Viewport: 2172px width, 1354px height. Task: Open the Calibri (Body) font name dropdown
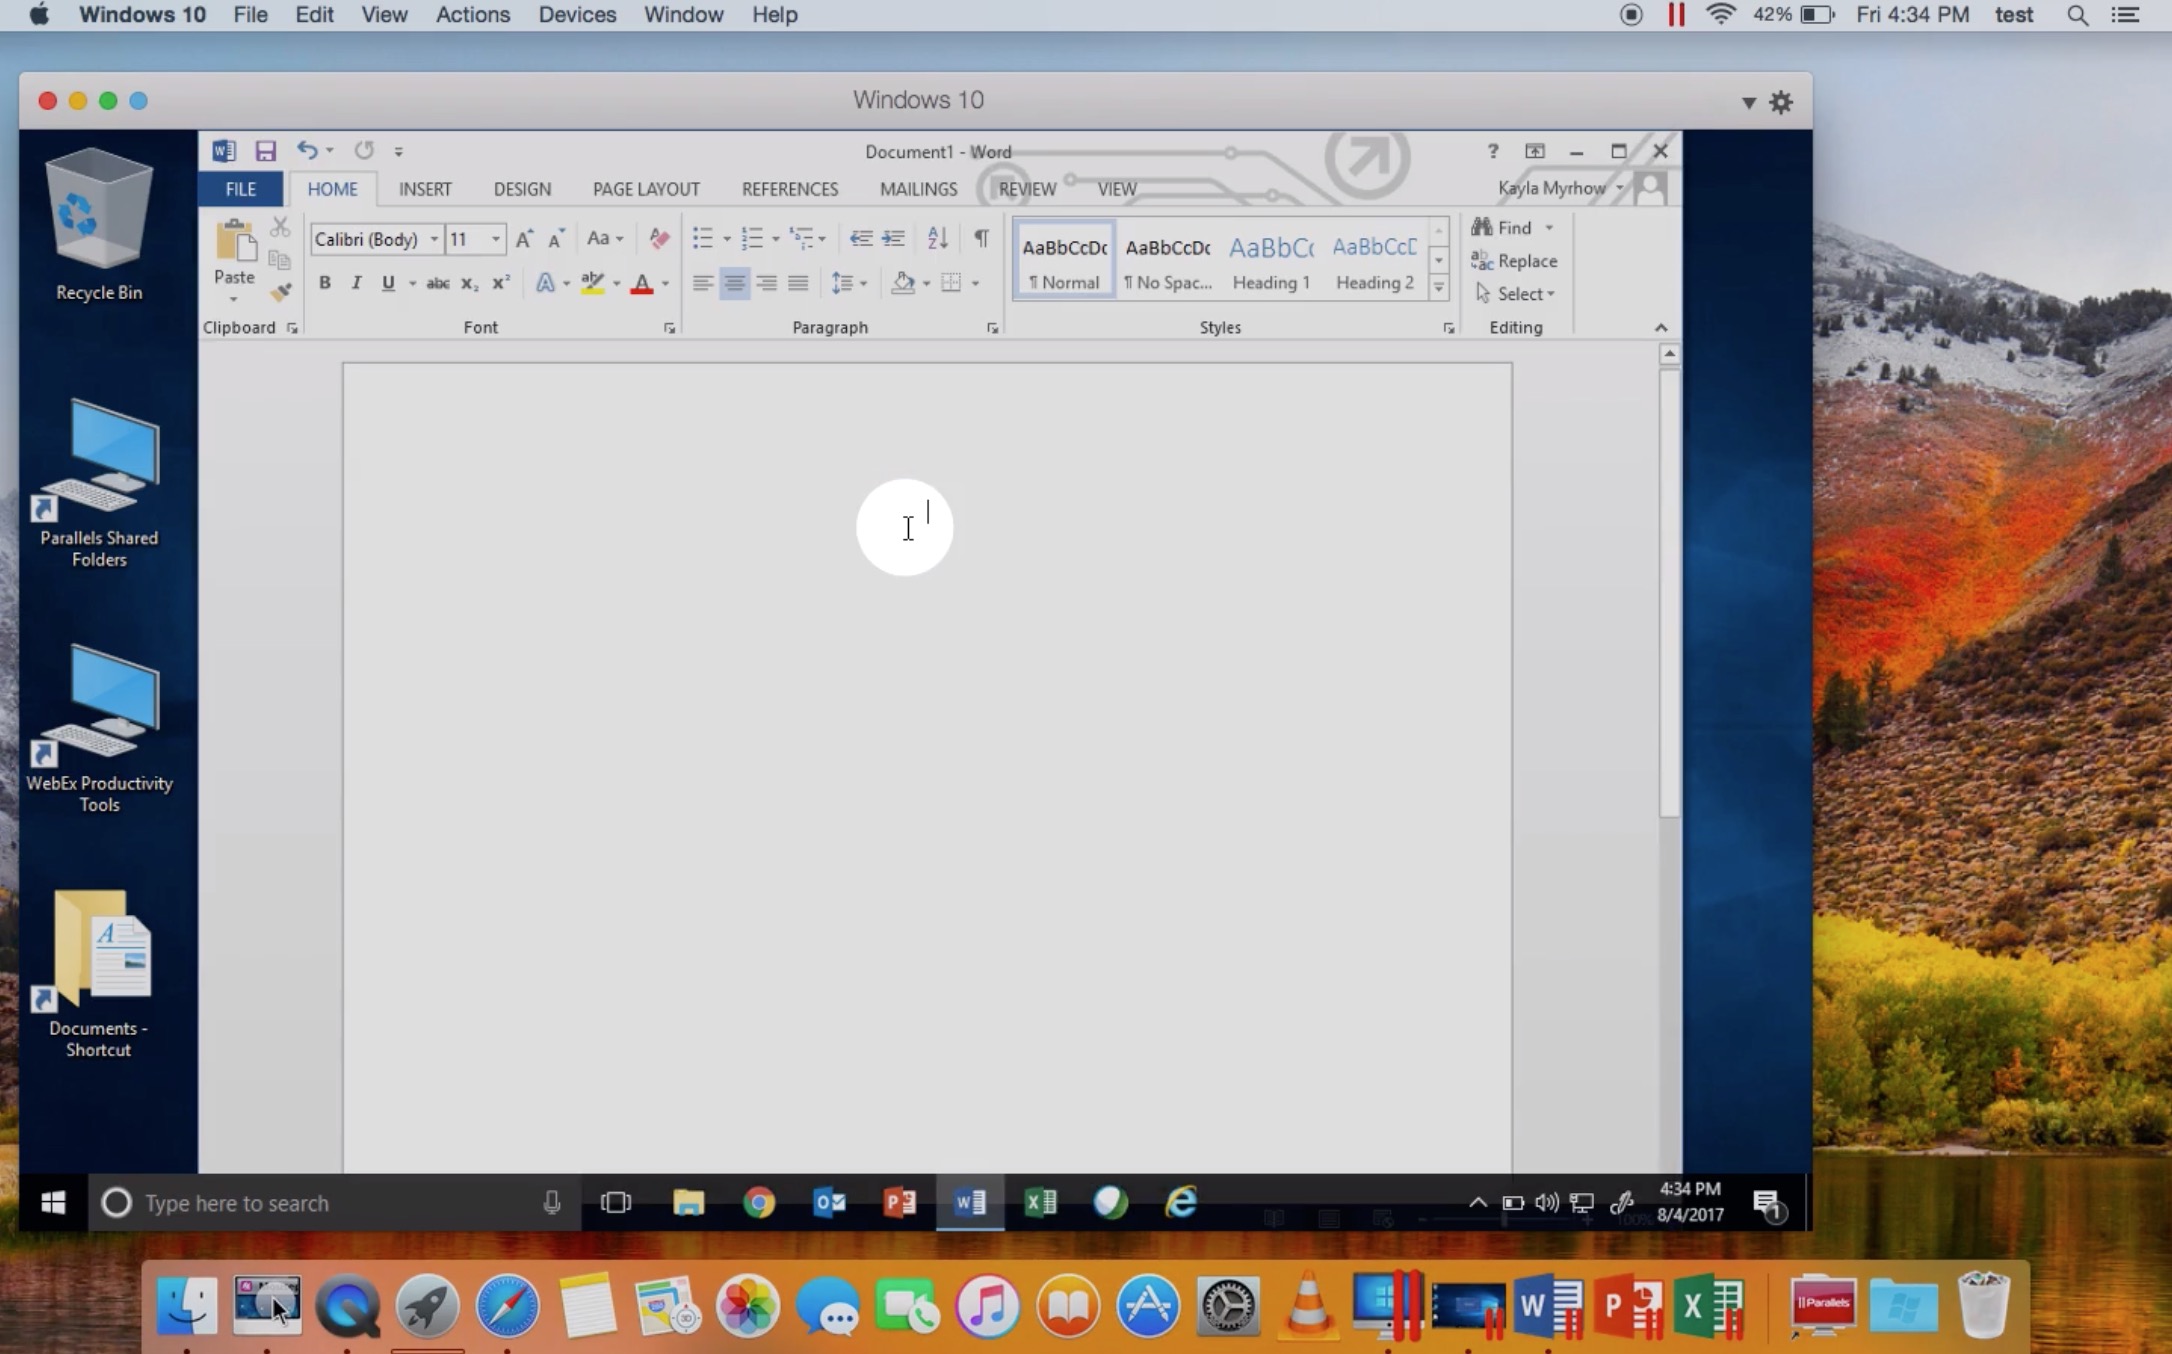[434, 239]
